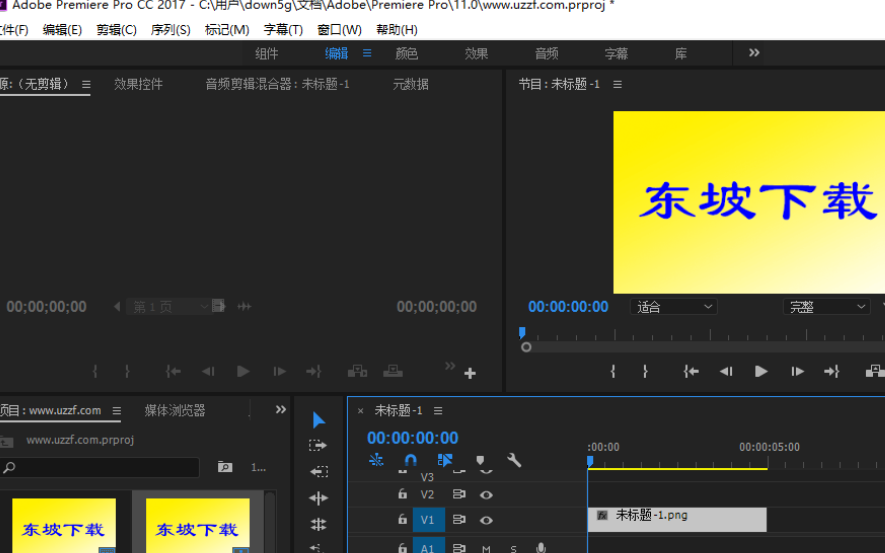Image resolution: width=885 pixels, height=553 pixels.
Task: Select the Track Select Backward tool
Action: coord(318,471)
